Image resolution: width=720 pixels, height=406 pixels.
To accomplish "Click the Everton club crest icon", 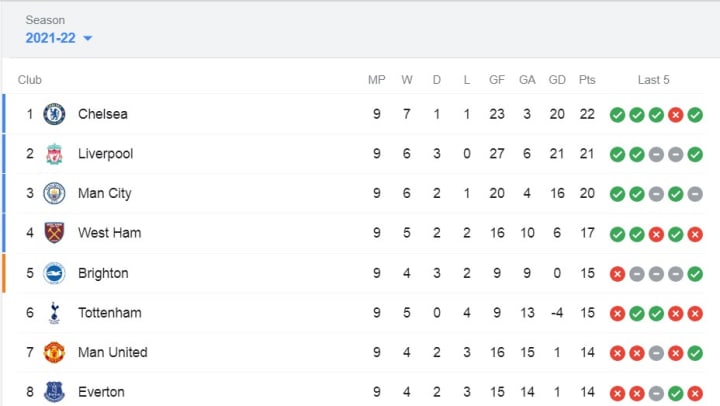I will pyautogui.click(x=54, y=392).
